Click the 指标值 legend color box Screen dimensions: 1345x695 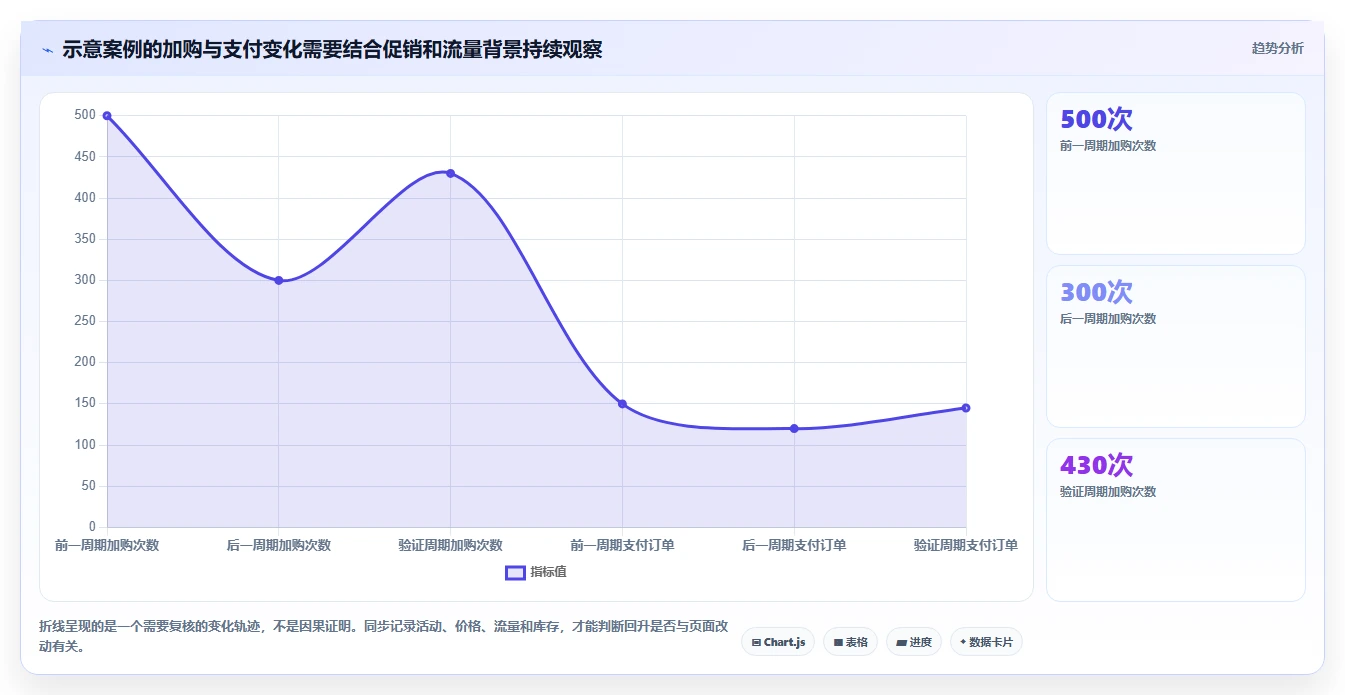515,573
